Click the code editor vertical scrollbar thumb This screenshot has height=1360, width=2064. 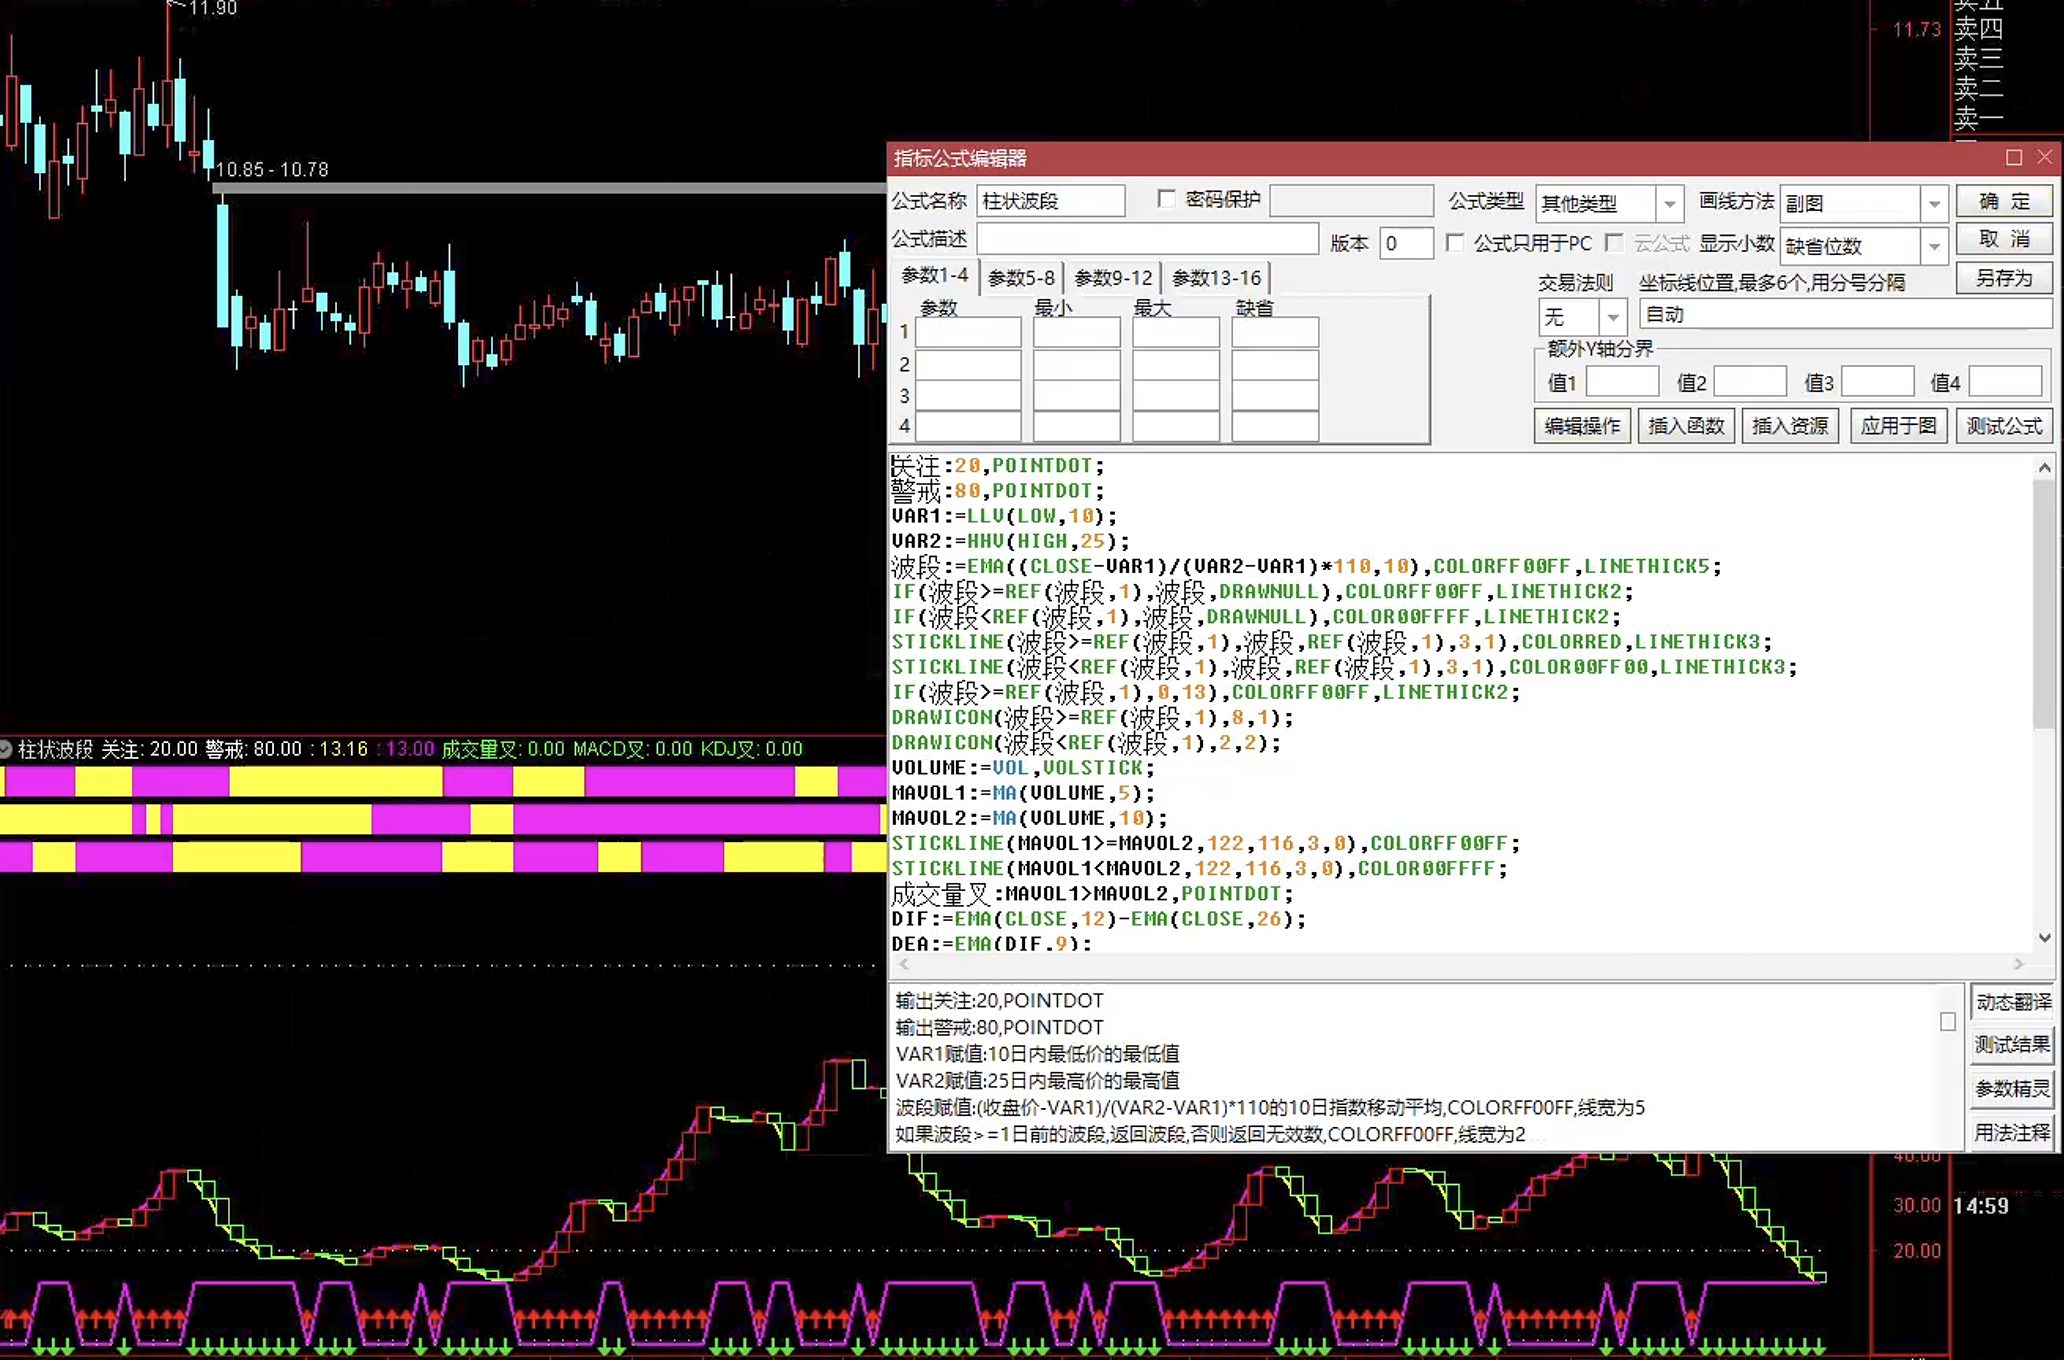point(2044,605)
